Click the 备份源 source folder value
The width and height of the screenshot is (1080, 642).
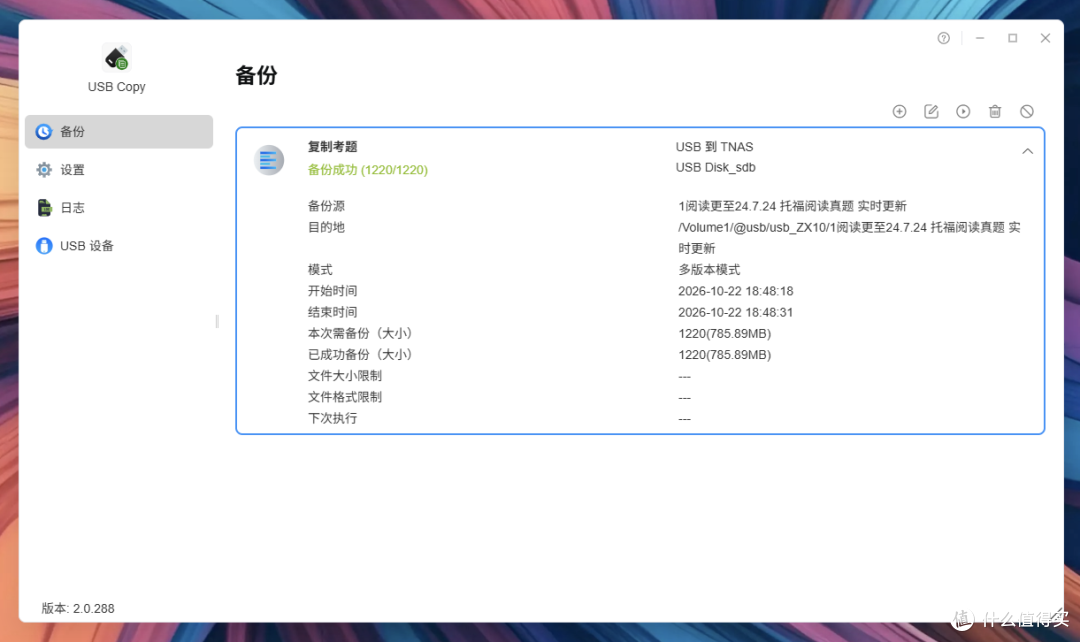792,206
